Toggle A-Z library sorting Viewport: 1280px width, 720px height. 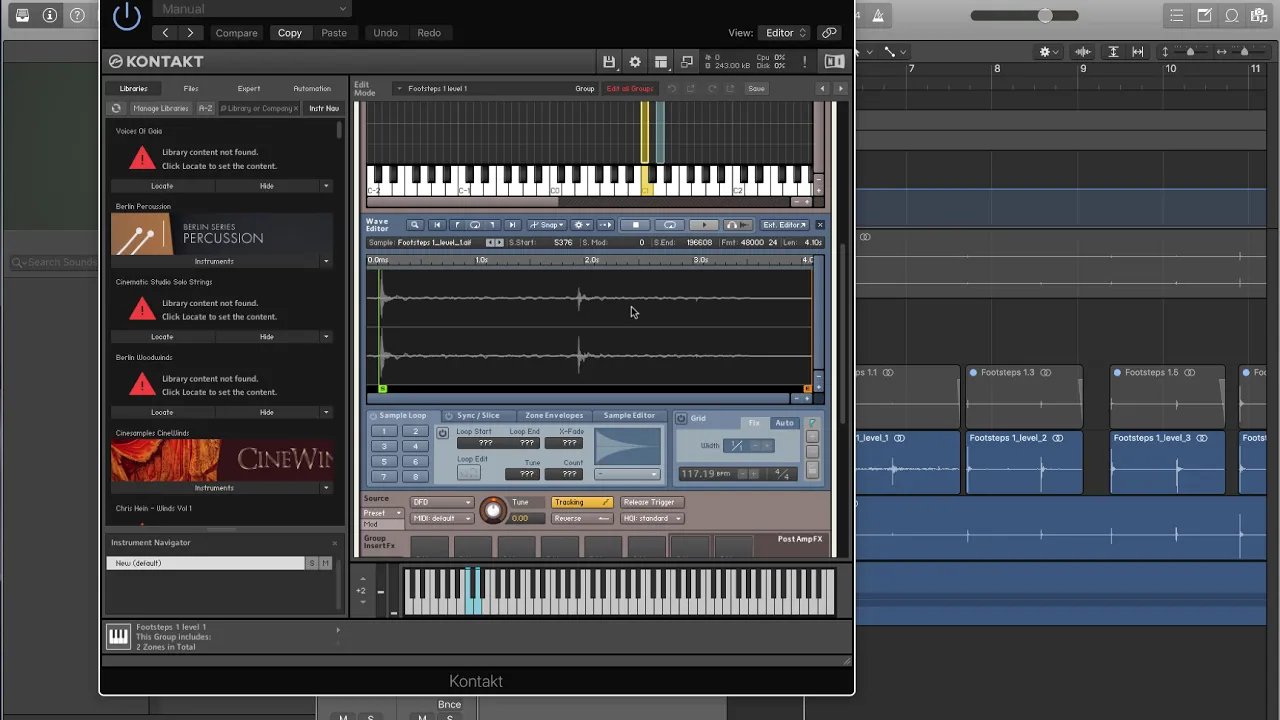coord(206,108)
